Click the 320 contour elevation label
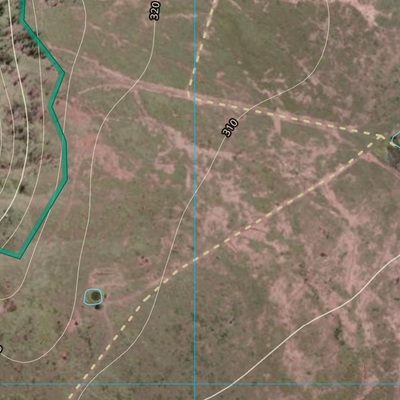The width and height of the screenshot is (400, 400). [155, 10]
